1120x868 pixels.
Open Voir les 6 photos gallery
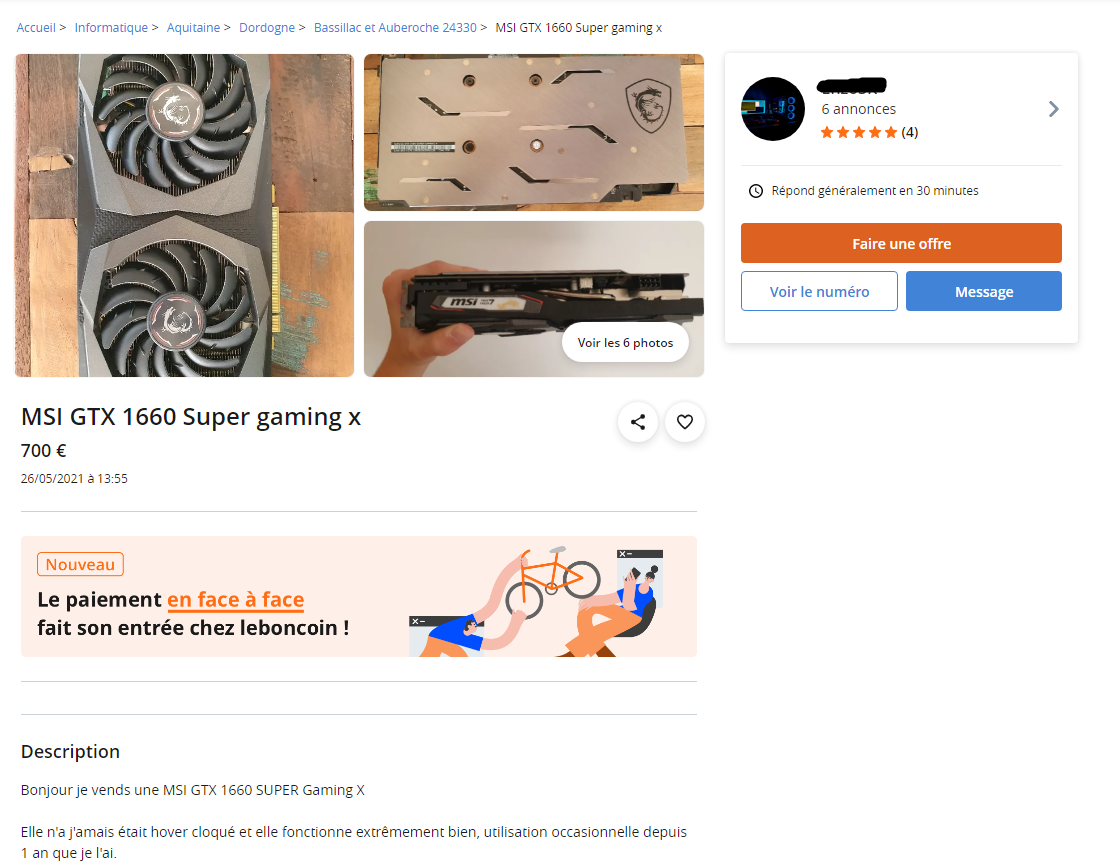tap(625, 342)
